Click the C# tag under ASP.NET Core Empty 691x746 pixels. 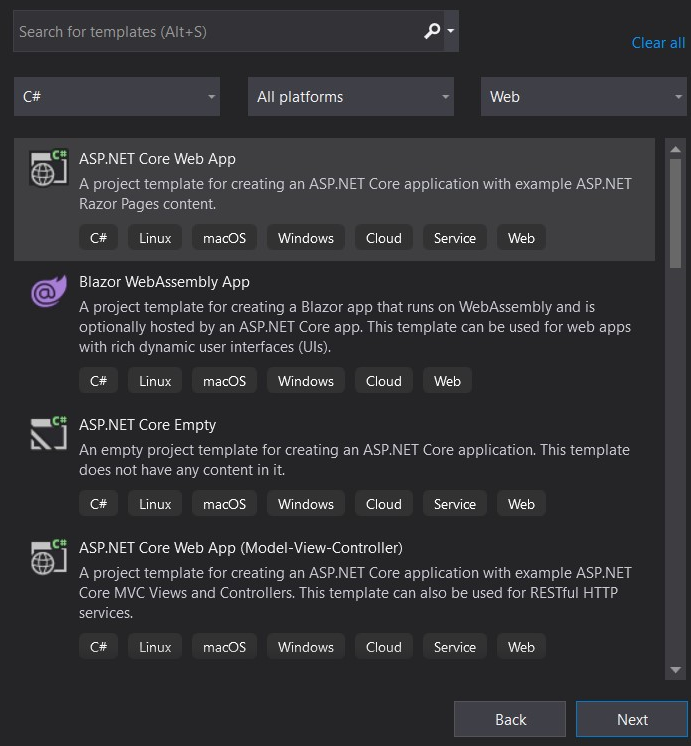pyautogui.click(x=99, y=504)
